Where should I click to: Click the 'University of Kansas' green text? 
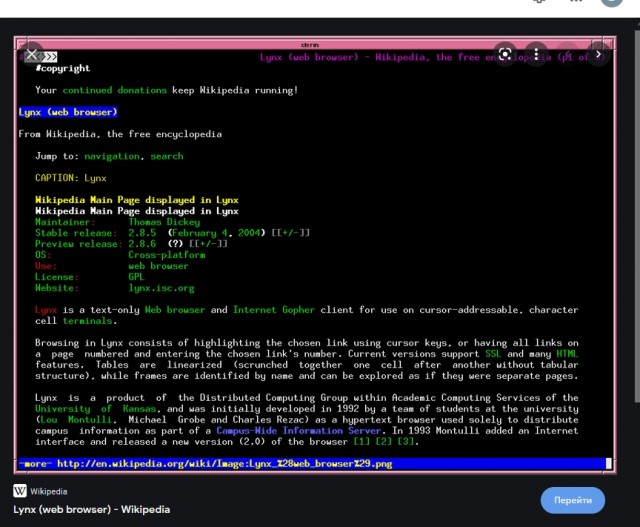pos(95,409)
